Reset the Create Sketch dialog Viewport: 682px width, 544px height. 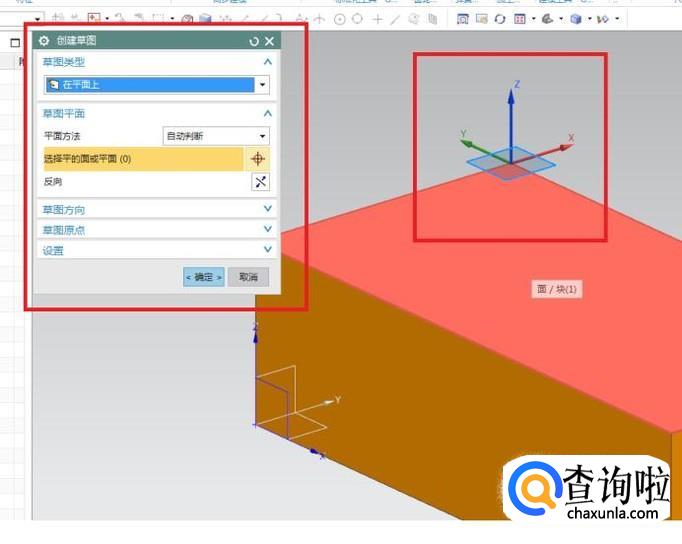[x=254, y=41]
